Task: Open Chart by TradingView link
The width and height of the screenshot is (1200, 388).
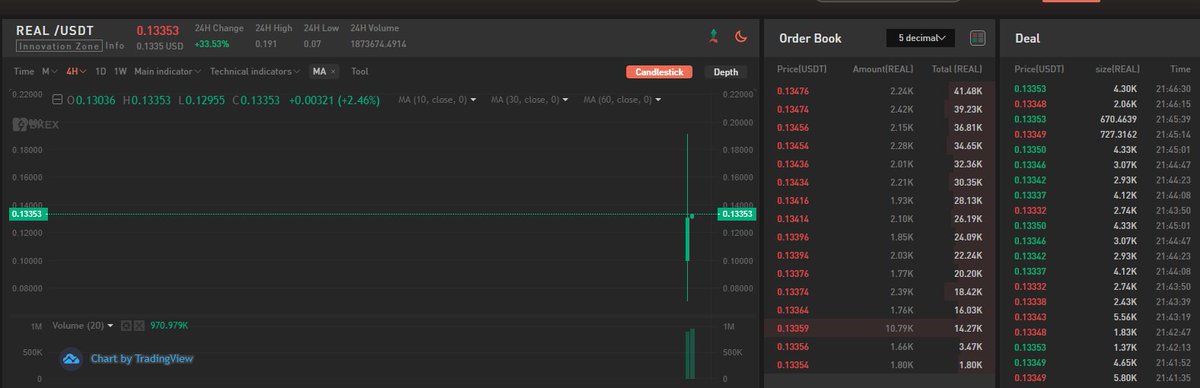Action: click(142, 358)
